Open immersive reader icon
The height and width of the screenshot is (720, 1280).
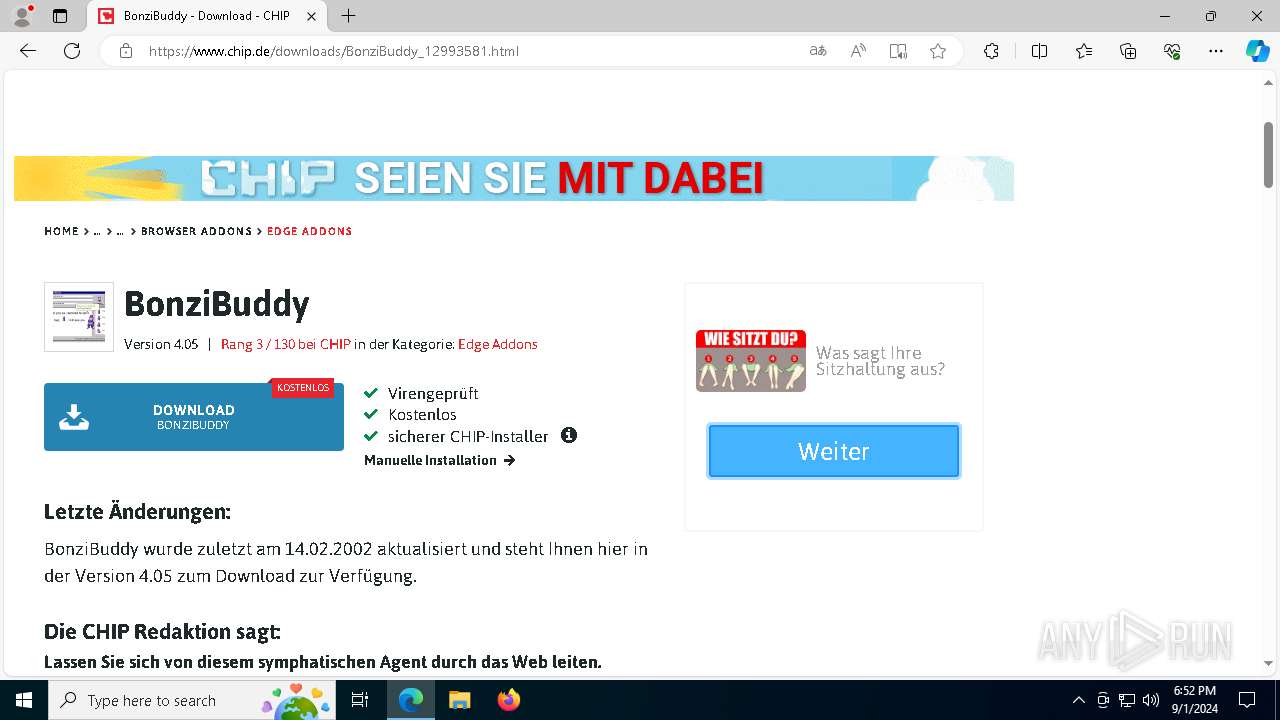click(898, 51)
